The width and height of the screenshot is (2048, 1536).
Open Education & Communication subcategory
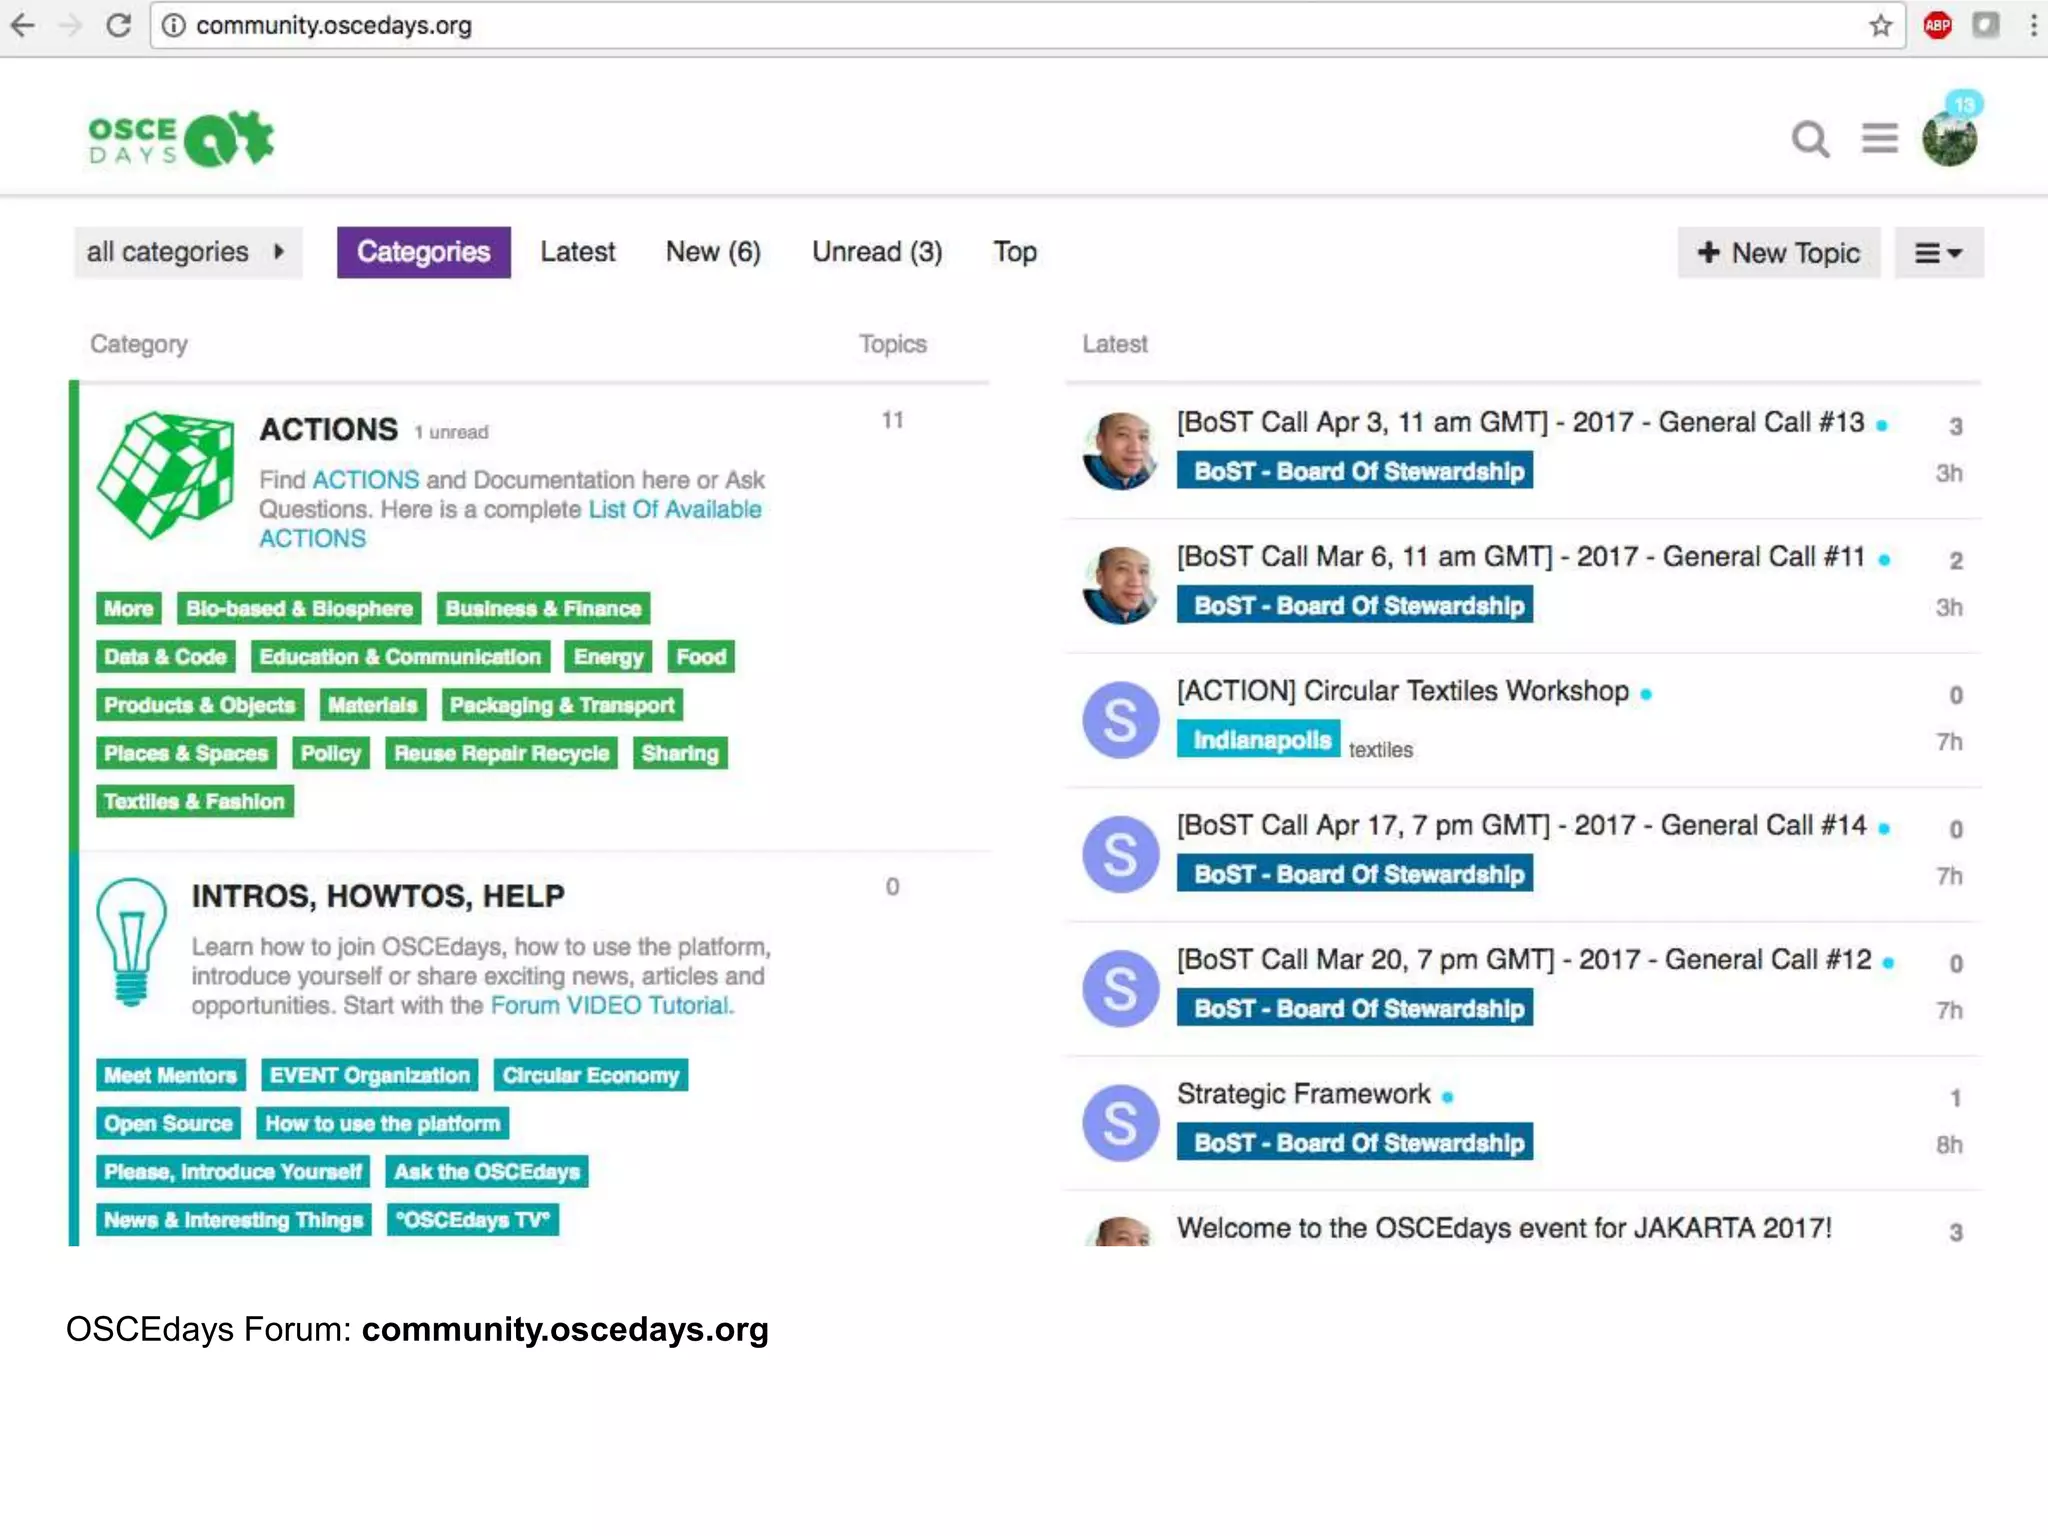(x=400, y=656)
